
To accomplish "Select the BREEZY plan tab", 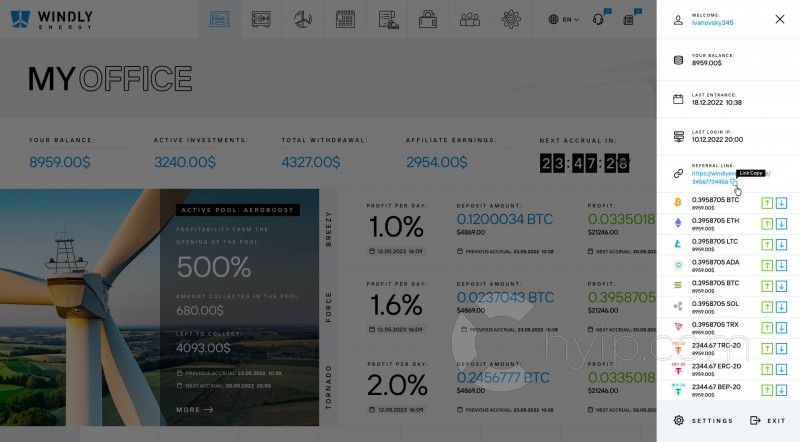I will coord(328,229).
